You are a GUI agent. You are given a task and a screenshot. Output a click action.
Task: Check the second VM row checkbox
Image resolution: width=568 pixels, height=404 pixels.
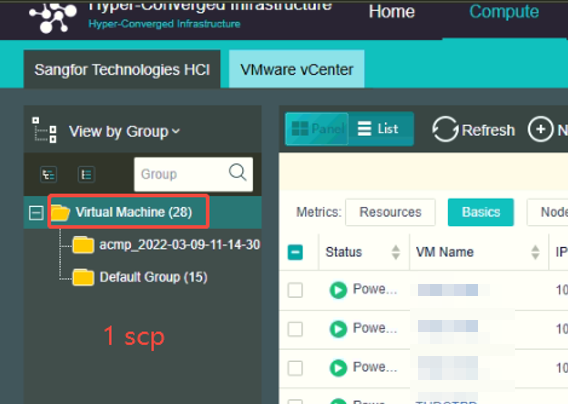pos(295,329)
